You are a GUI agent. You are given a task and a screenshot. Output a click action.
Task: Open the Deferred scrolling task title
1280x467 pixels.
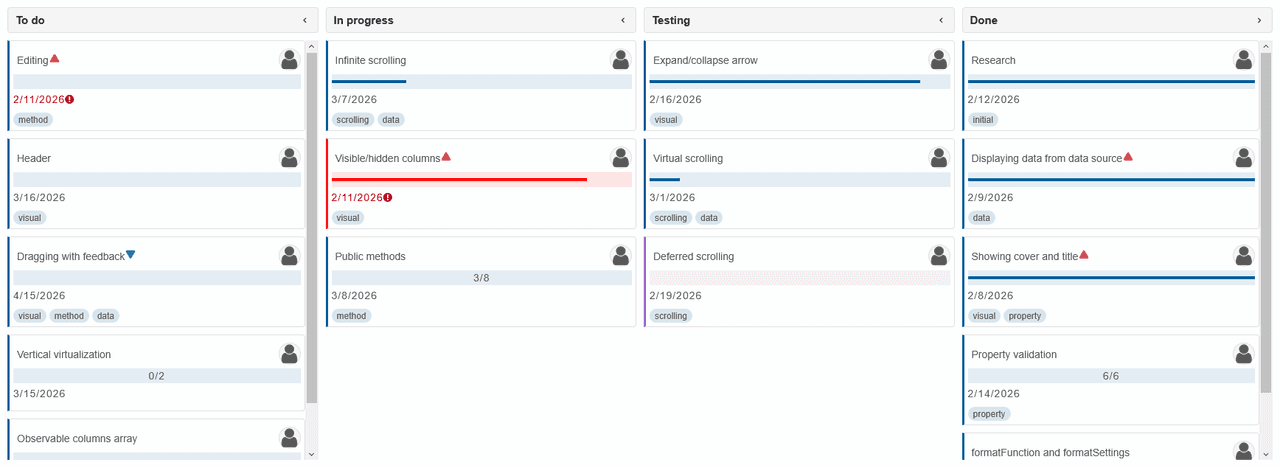(x=693, y=257)
